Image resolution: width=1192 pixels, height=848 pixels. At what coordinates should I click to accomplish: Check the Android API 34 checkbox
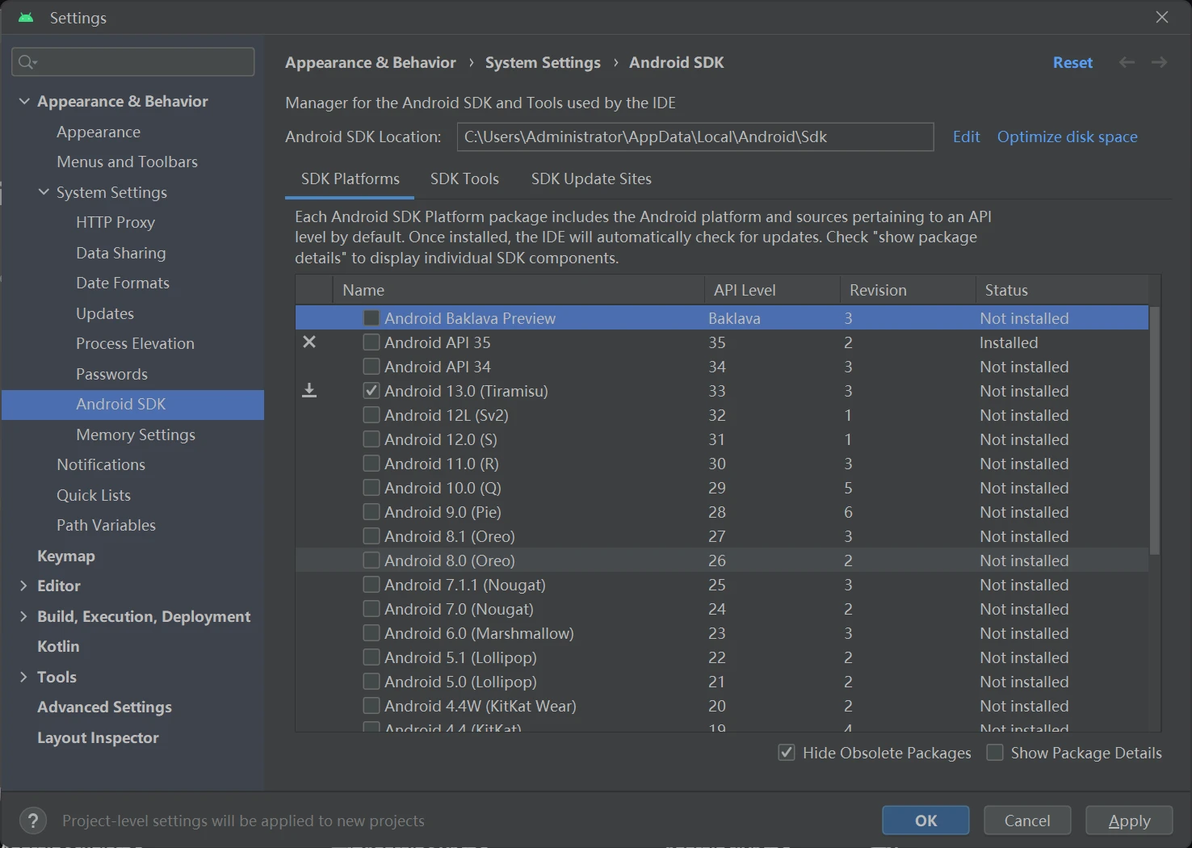click(371, 367)
